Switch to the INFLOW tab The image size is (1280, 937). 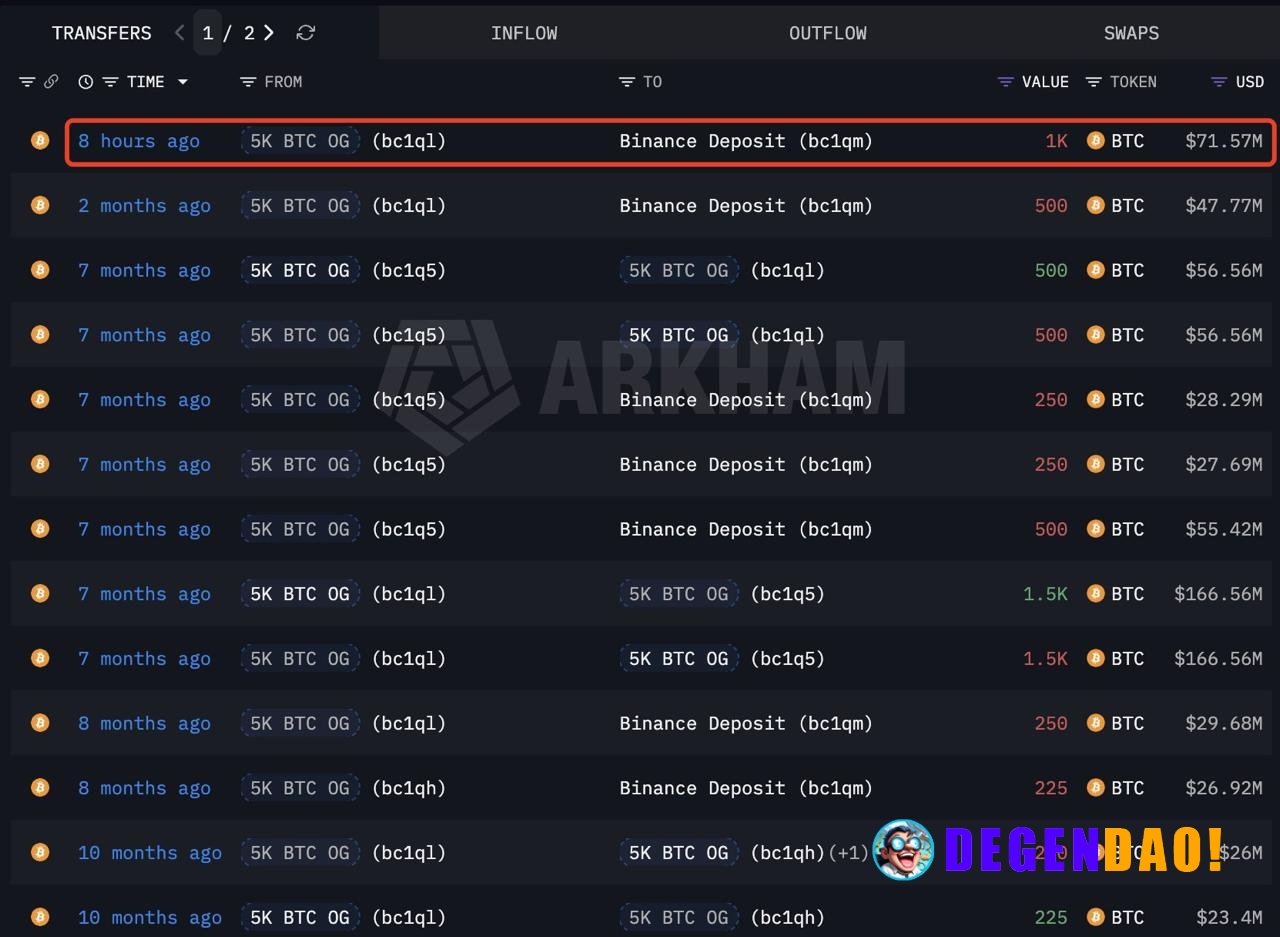[x=524, y=33]
